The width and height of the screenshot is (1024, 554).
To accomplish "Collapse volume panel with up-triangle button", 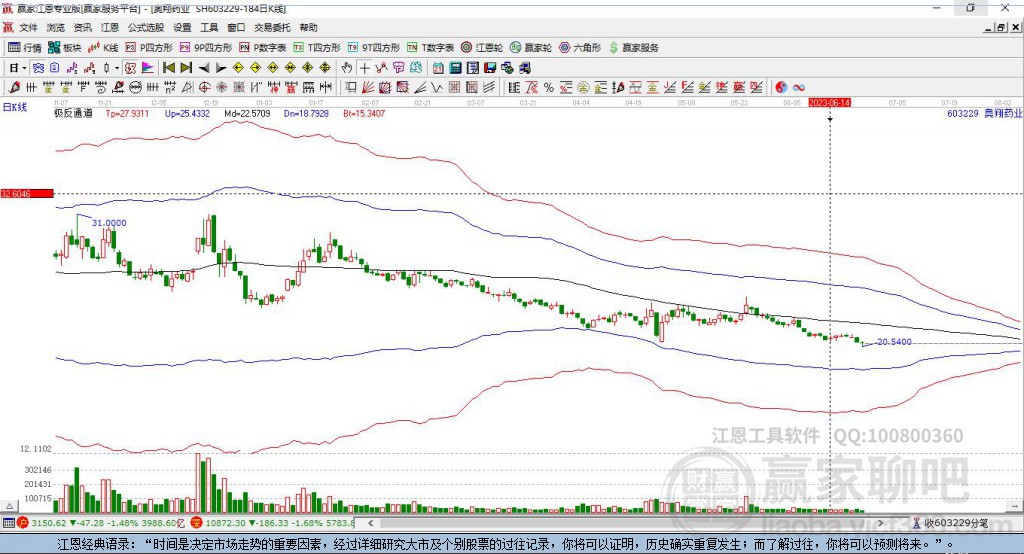I will pos(9,506).
